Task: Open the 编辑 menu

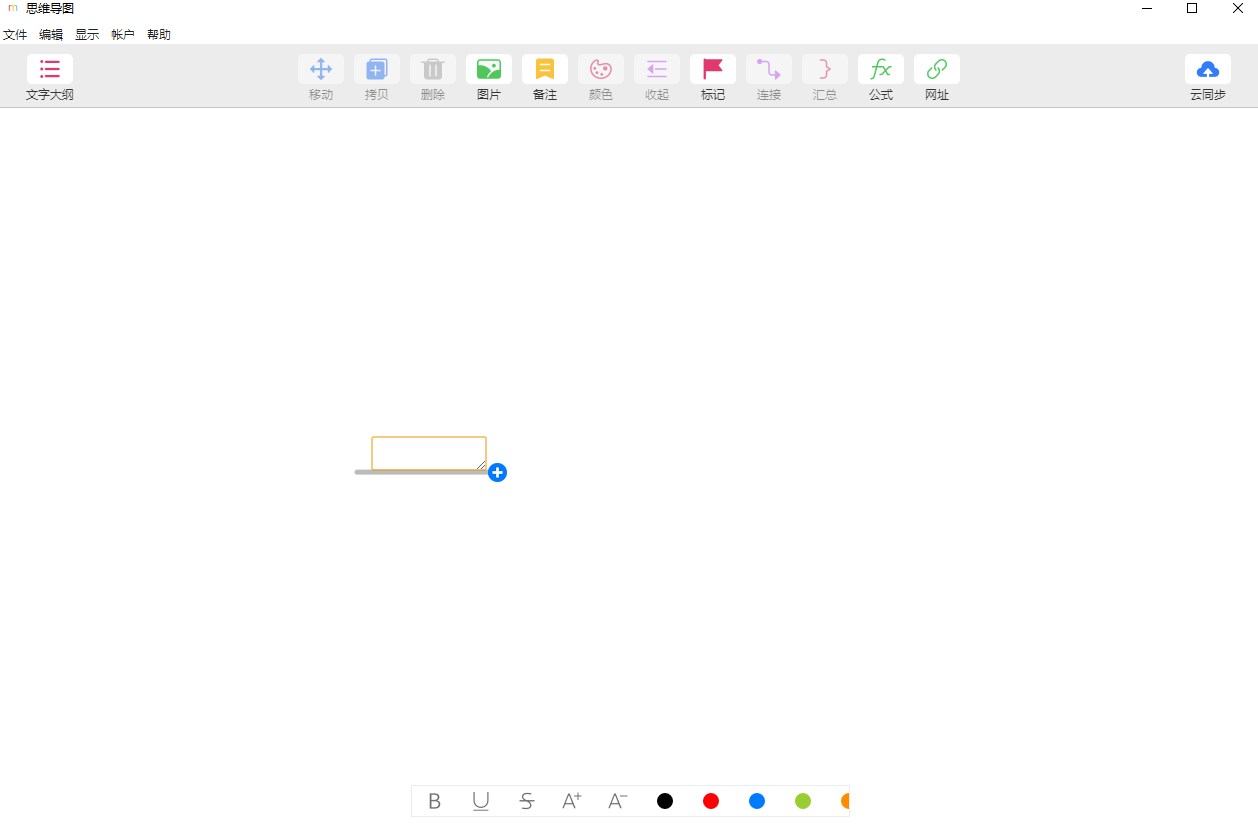Action: [x=51, y=35]
